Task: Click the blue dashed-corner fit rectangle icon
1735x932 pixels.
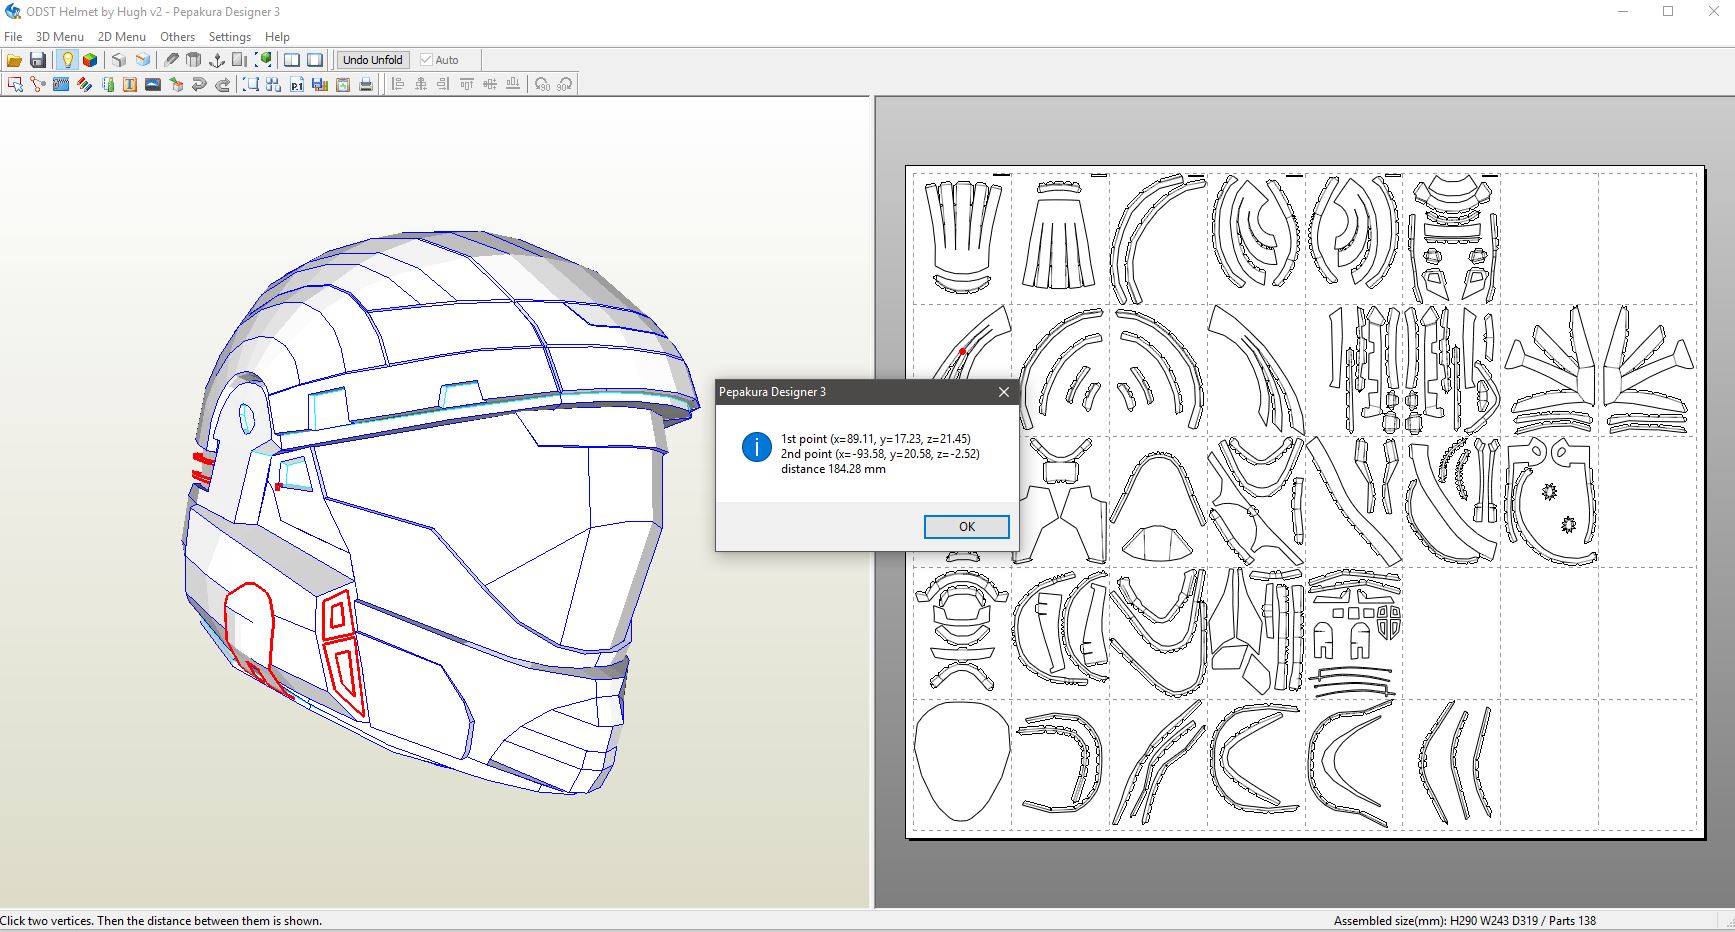Action: (250, 84)
